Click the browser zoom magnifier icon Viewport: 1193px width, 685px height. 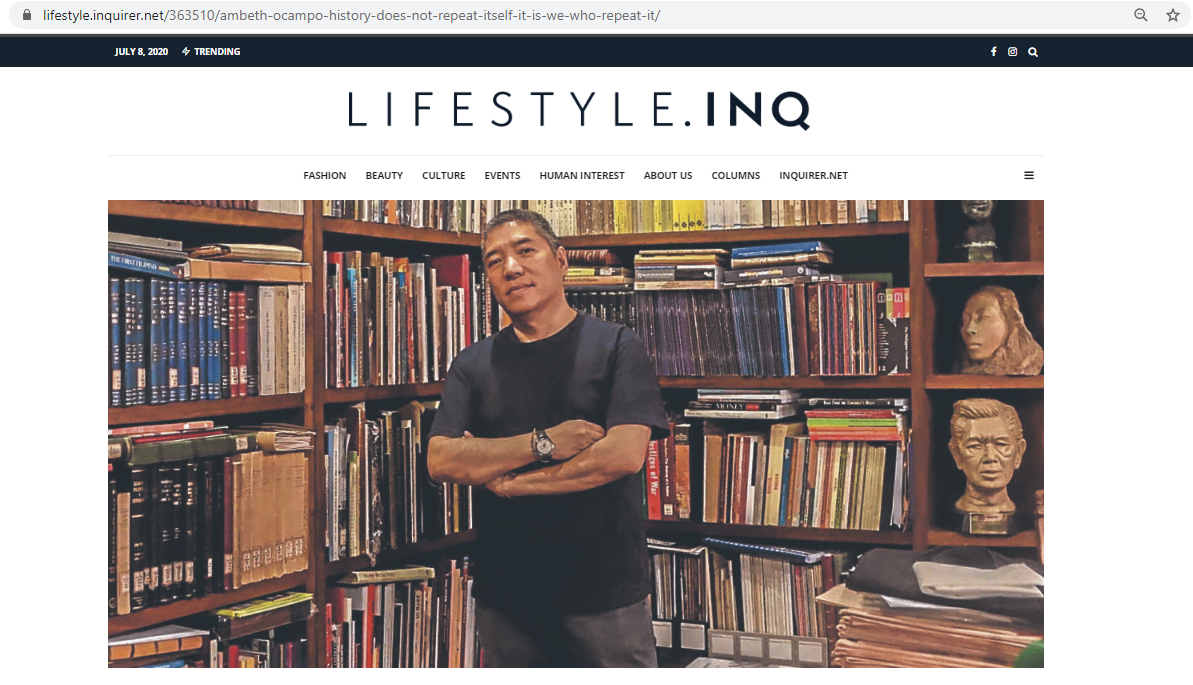point(1141,15)
